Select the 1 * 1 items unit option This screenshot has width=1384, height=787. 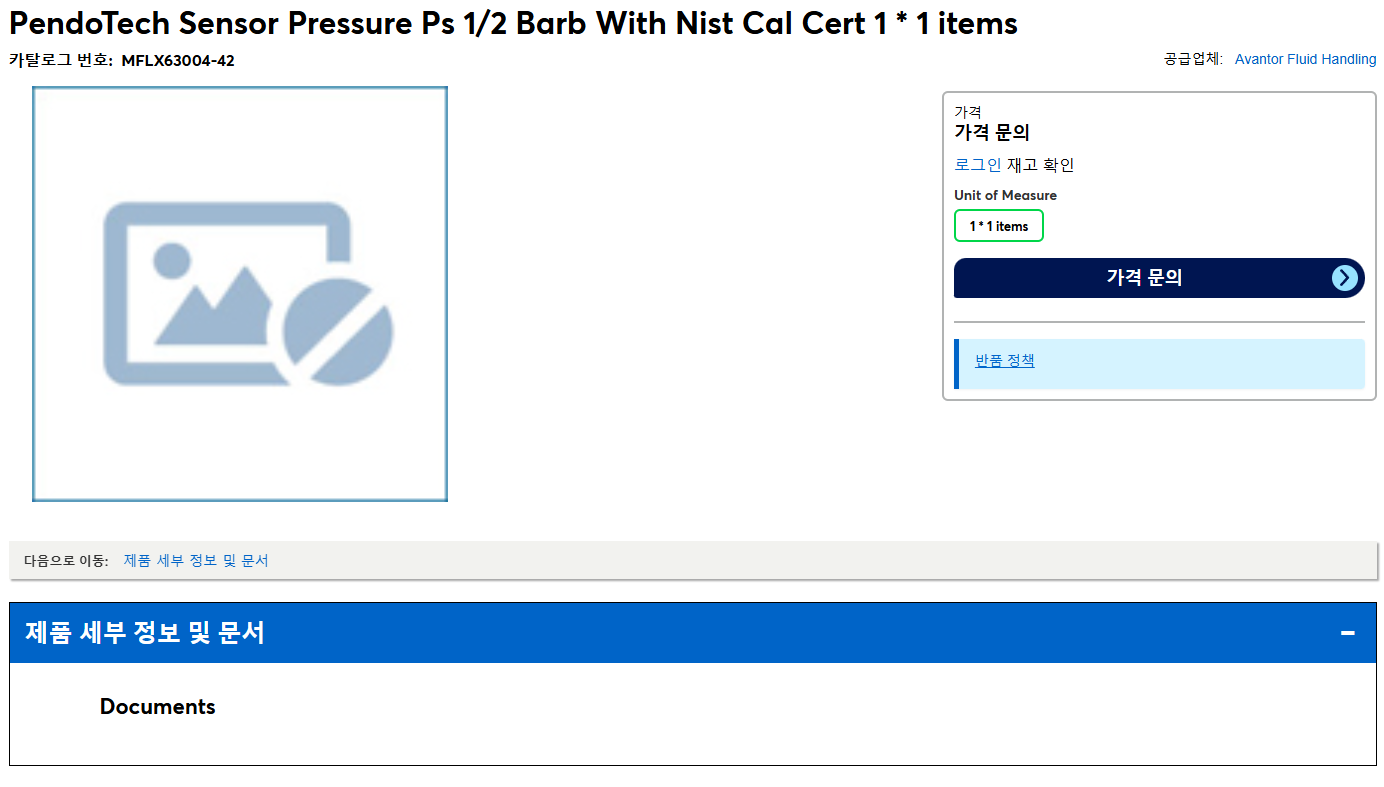(x=999, y=226)
